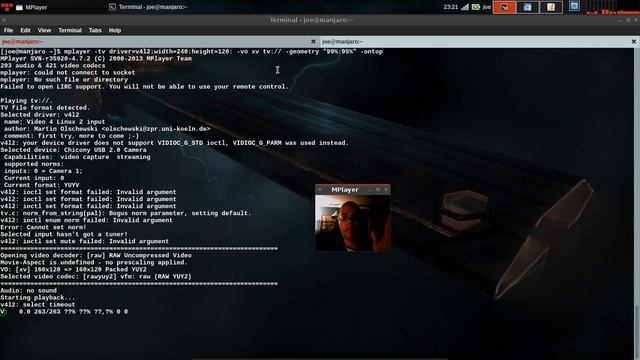640x360 pixels.
Task: Click the '203 audio & 421 video codecs' line
Action: 53,66
